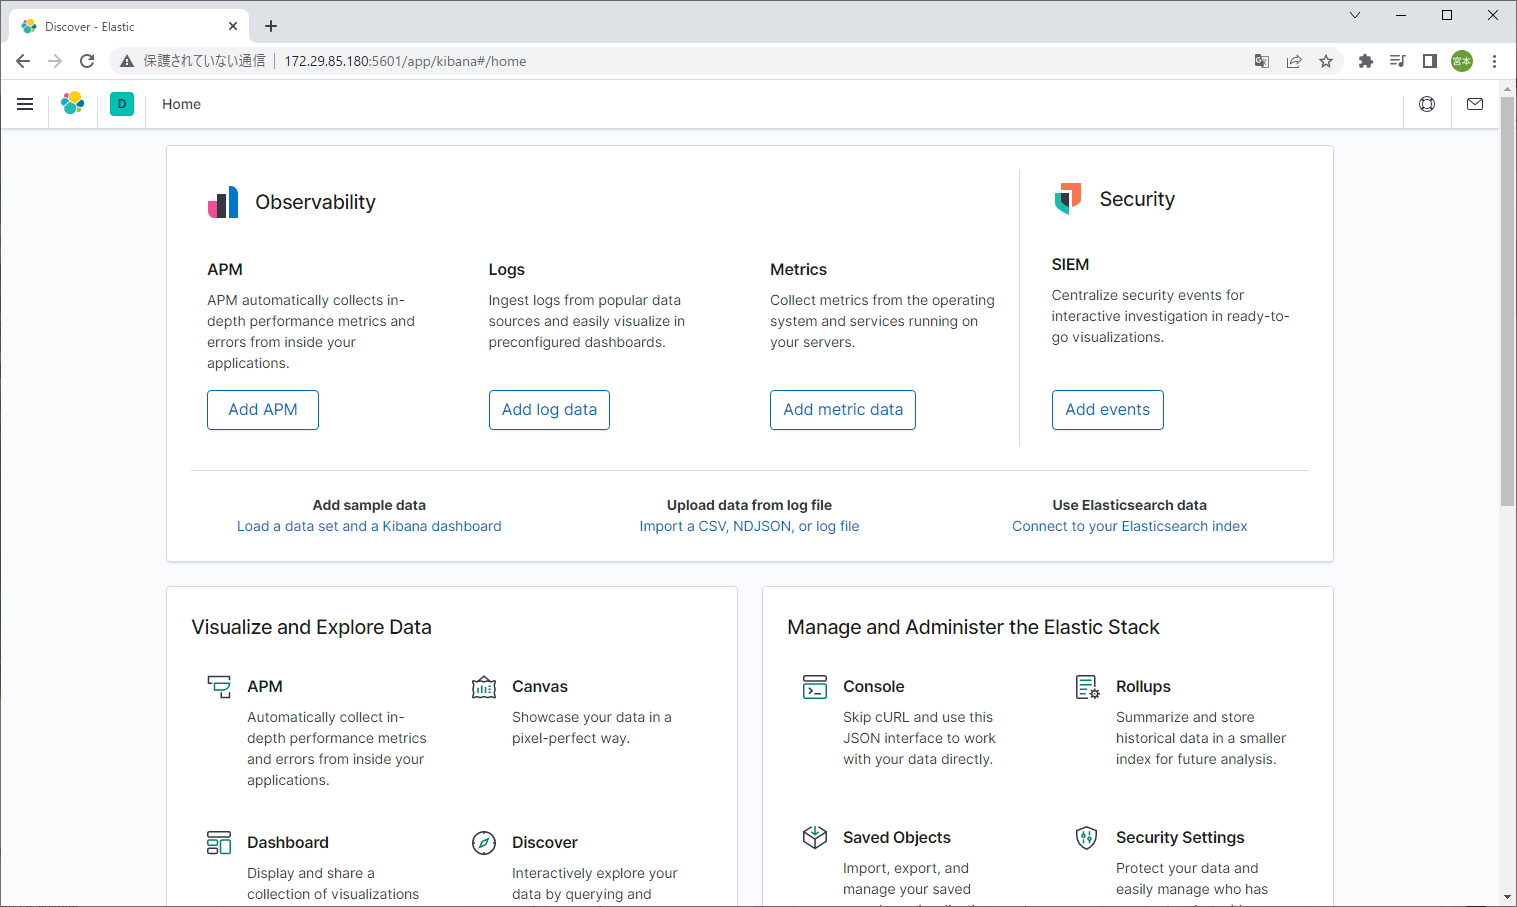The height and width of the screenshot is (907, 1517).
Task: Click the Dashboard icon
Action: (219, 843)
